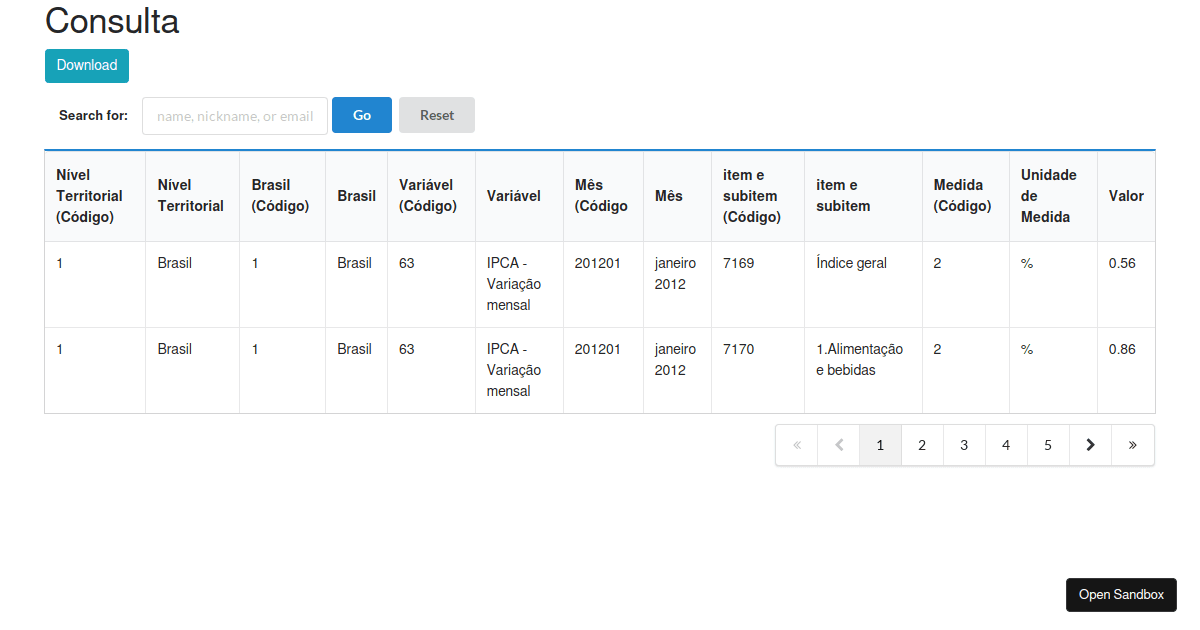This screenshot has width=1200, height=630.
Task: Click the Nível Territorial (Código) link in first row
Action: click(59, 263)
